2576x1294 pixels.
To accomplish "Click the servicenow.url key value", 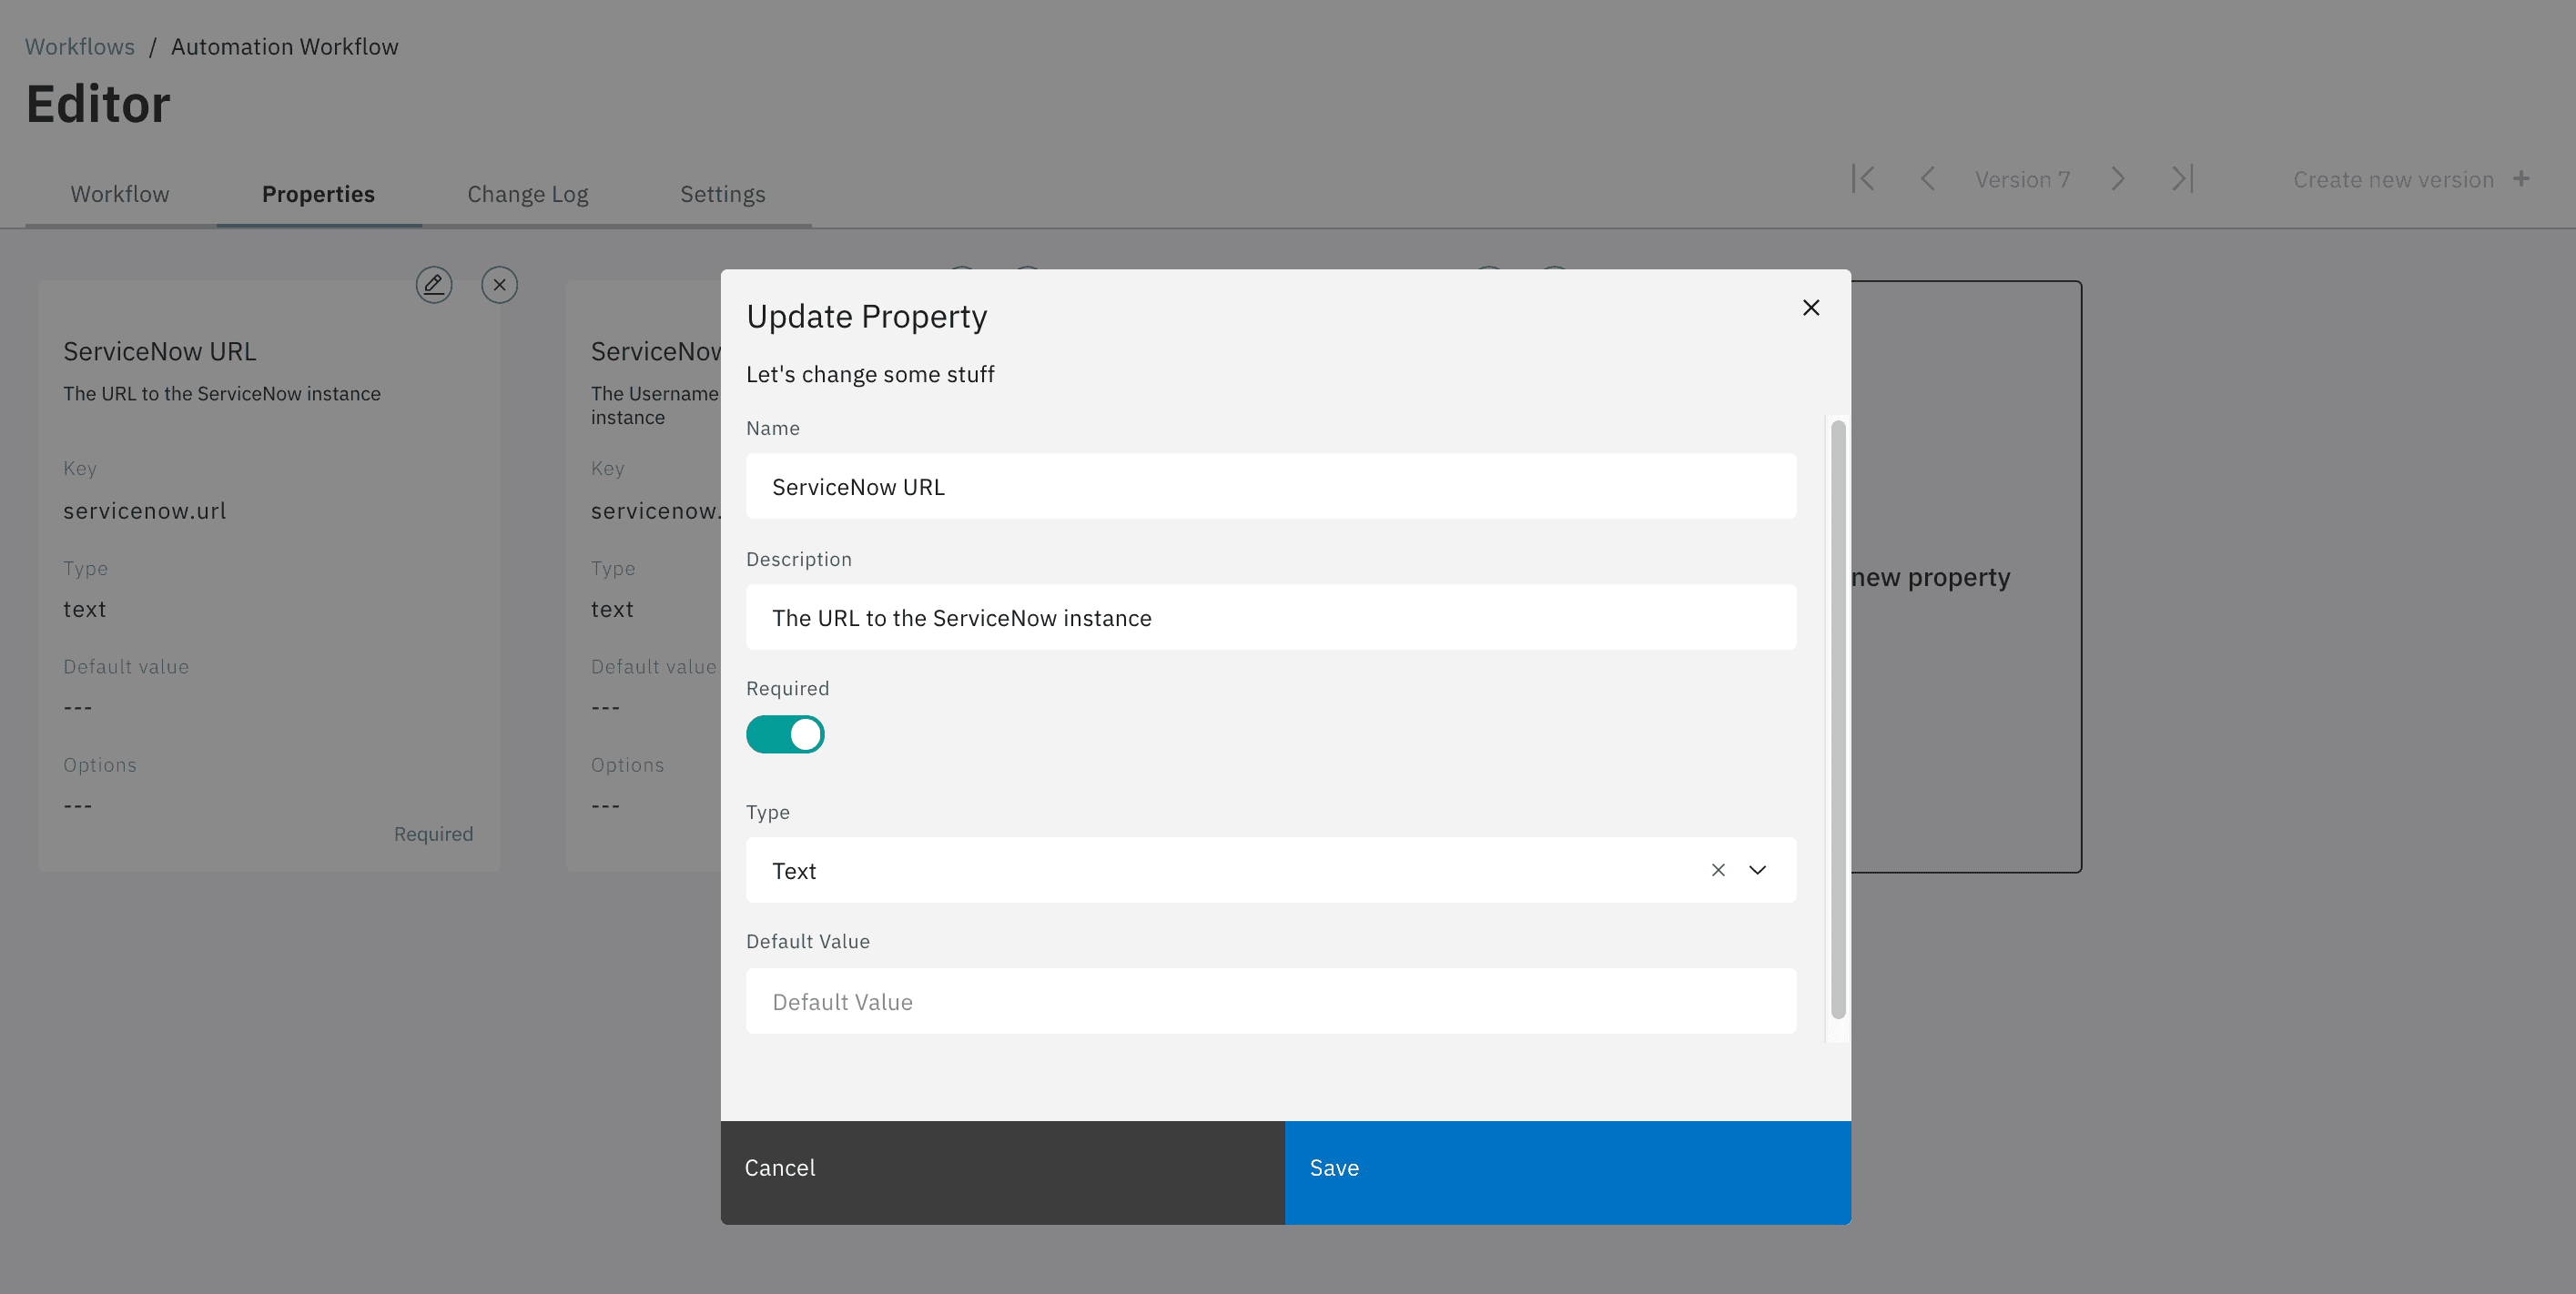I will click(x=145, y=511).
